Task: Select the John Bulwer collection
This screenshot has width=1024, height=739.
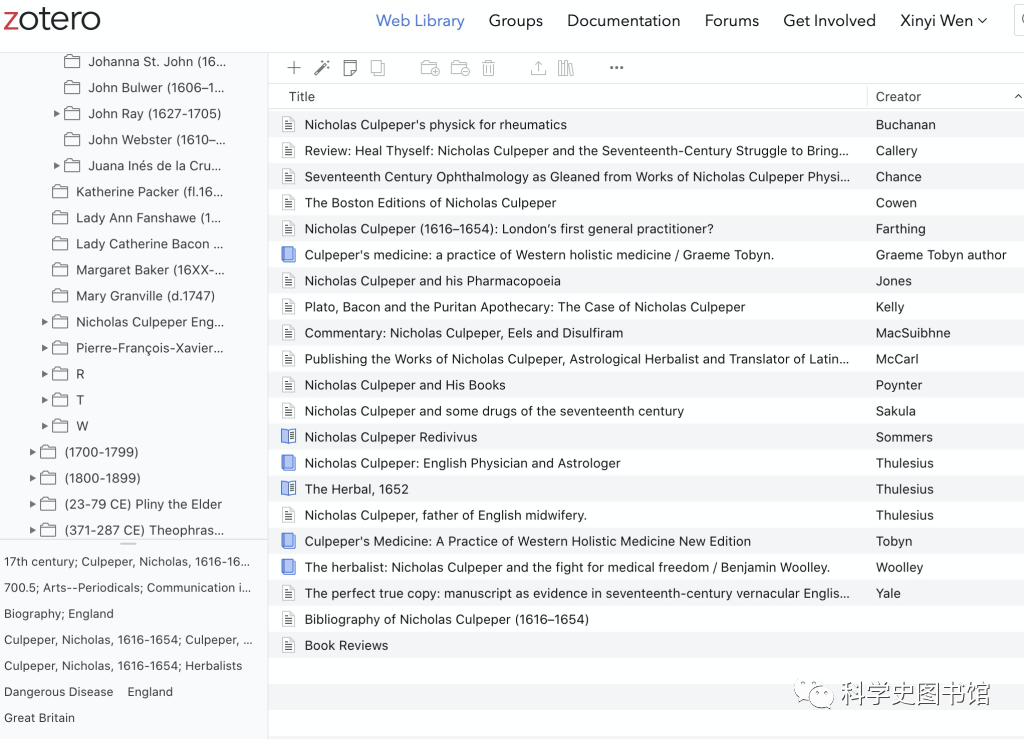Action: point(156,87)
